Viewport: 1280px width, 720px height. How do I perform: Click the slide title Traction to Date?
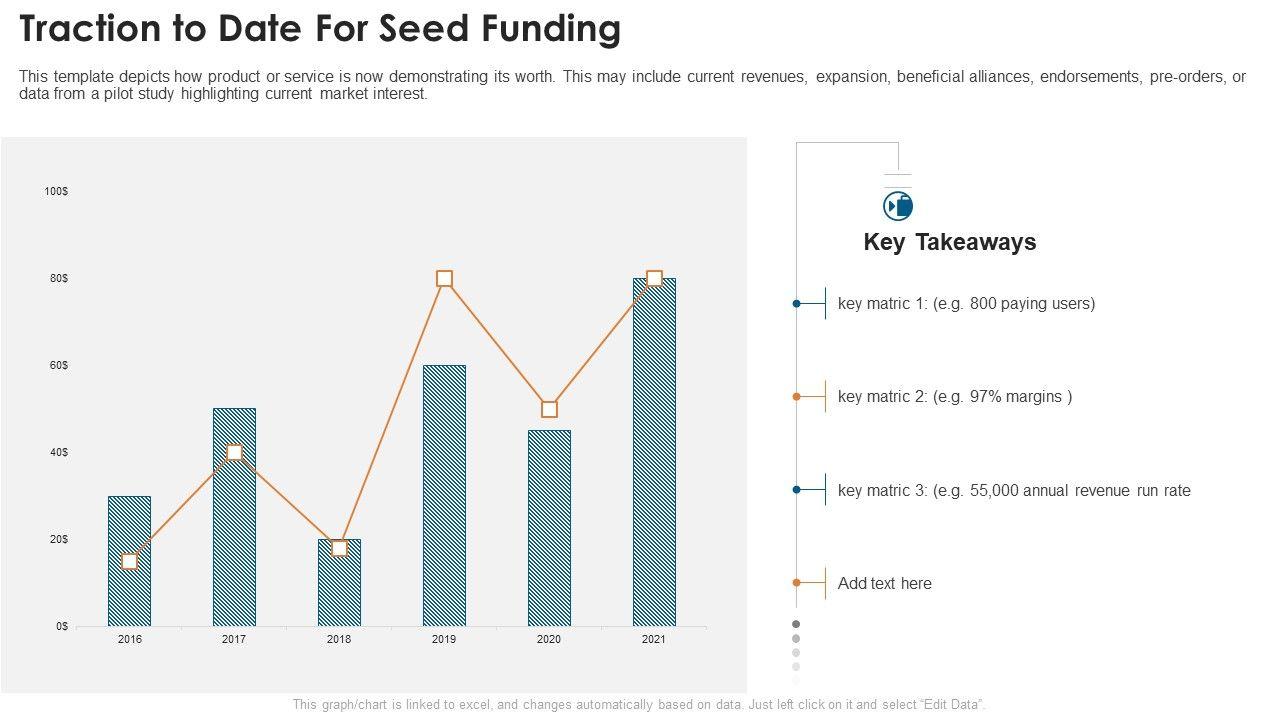320,29
